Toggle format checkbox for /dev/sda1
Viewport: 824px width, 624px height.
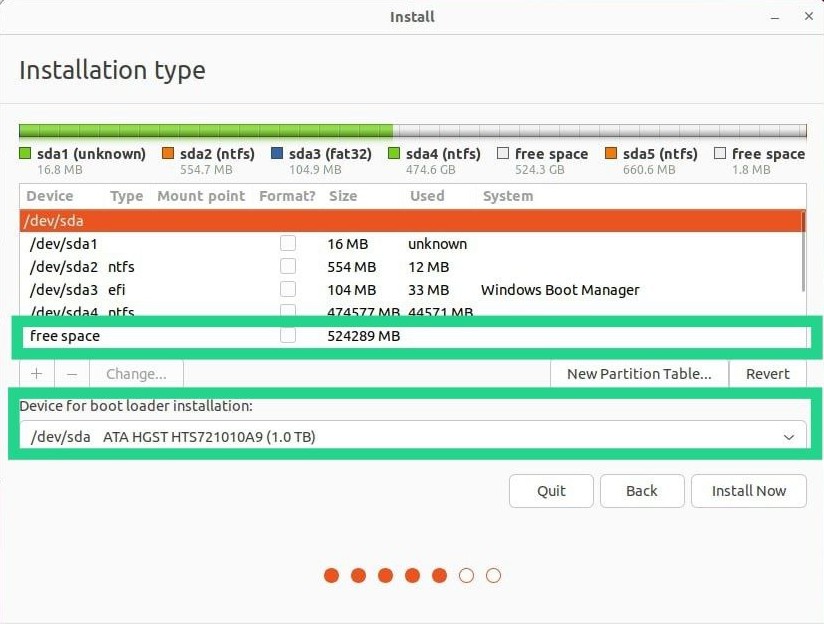[288, 243]
